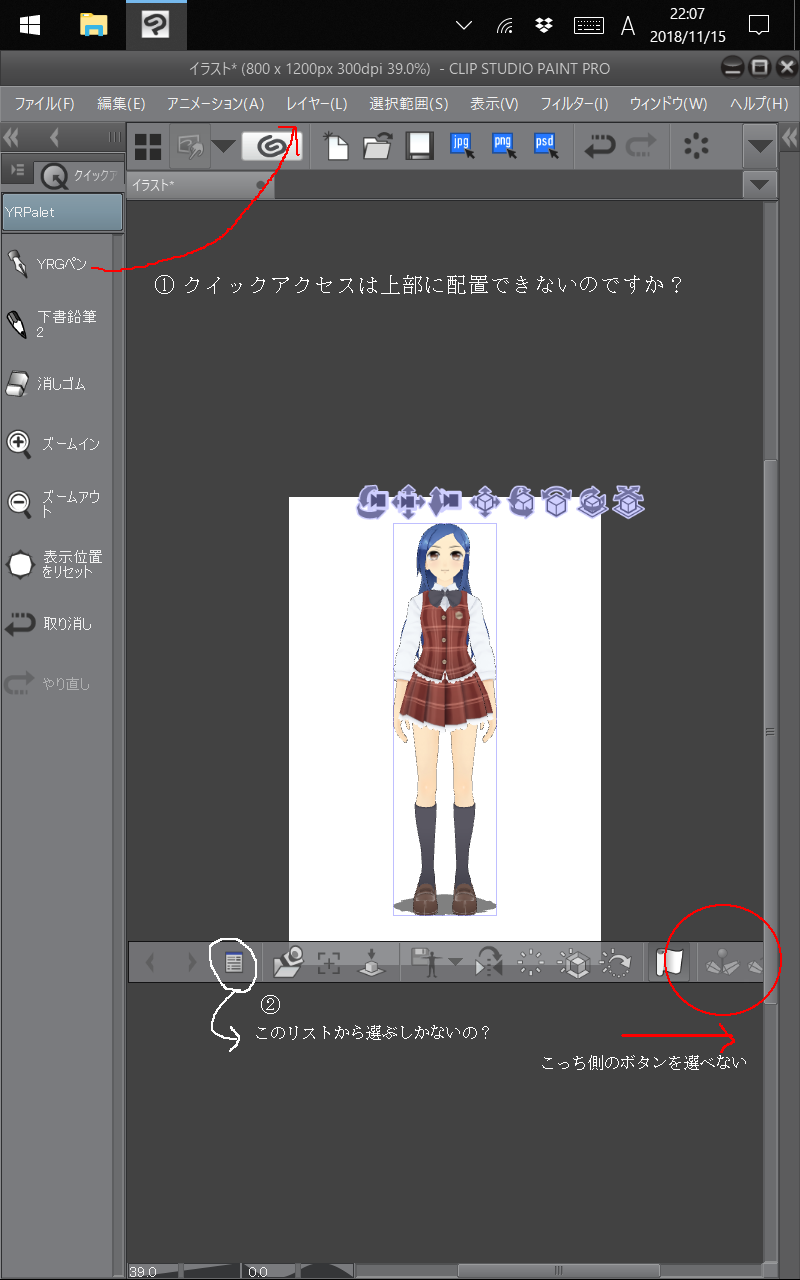Click flip pose horizontally icon
This screenshot has width=800, height=1280.
(x=490, y=963)
